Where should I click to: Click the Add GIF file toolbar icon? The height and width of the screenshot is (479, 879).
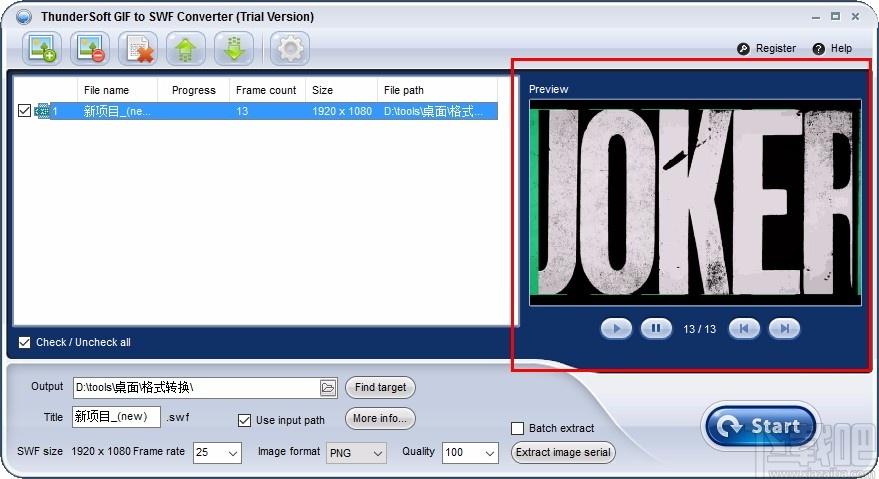tap(42, 48)
